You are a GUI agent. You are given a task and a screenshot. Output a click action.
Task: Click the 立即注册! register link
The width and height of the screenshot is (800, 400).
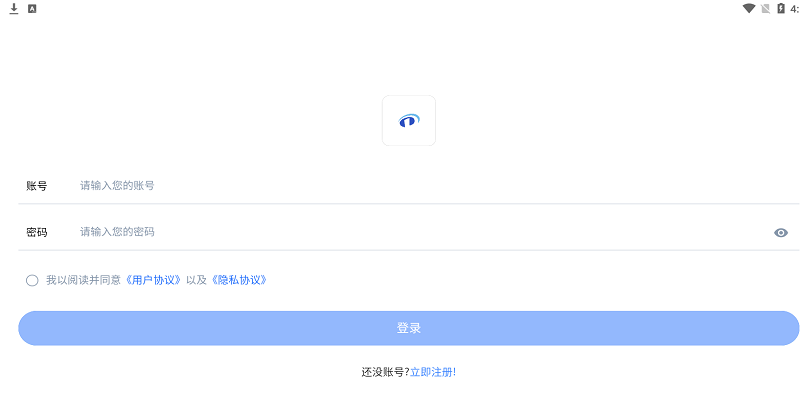coord(433,371)
